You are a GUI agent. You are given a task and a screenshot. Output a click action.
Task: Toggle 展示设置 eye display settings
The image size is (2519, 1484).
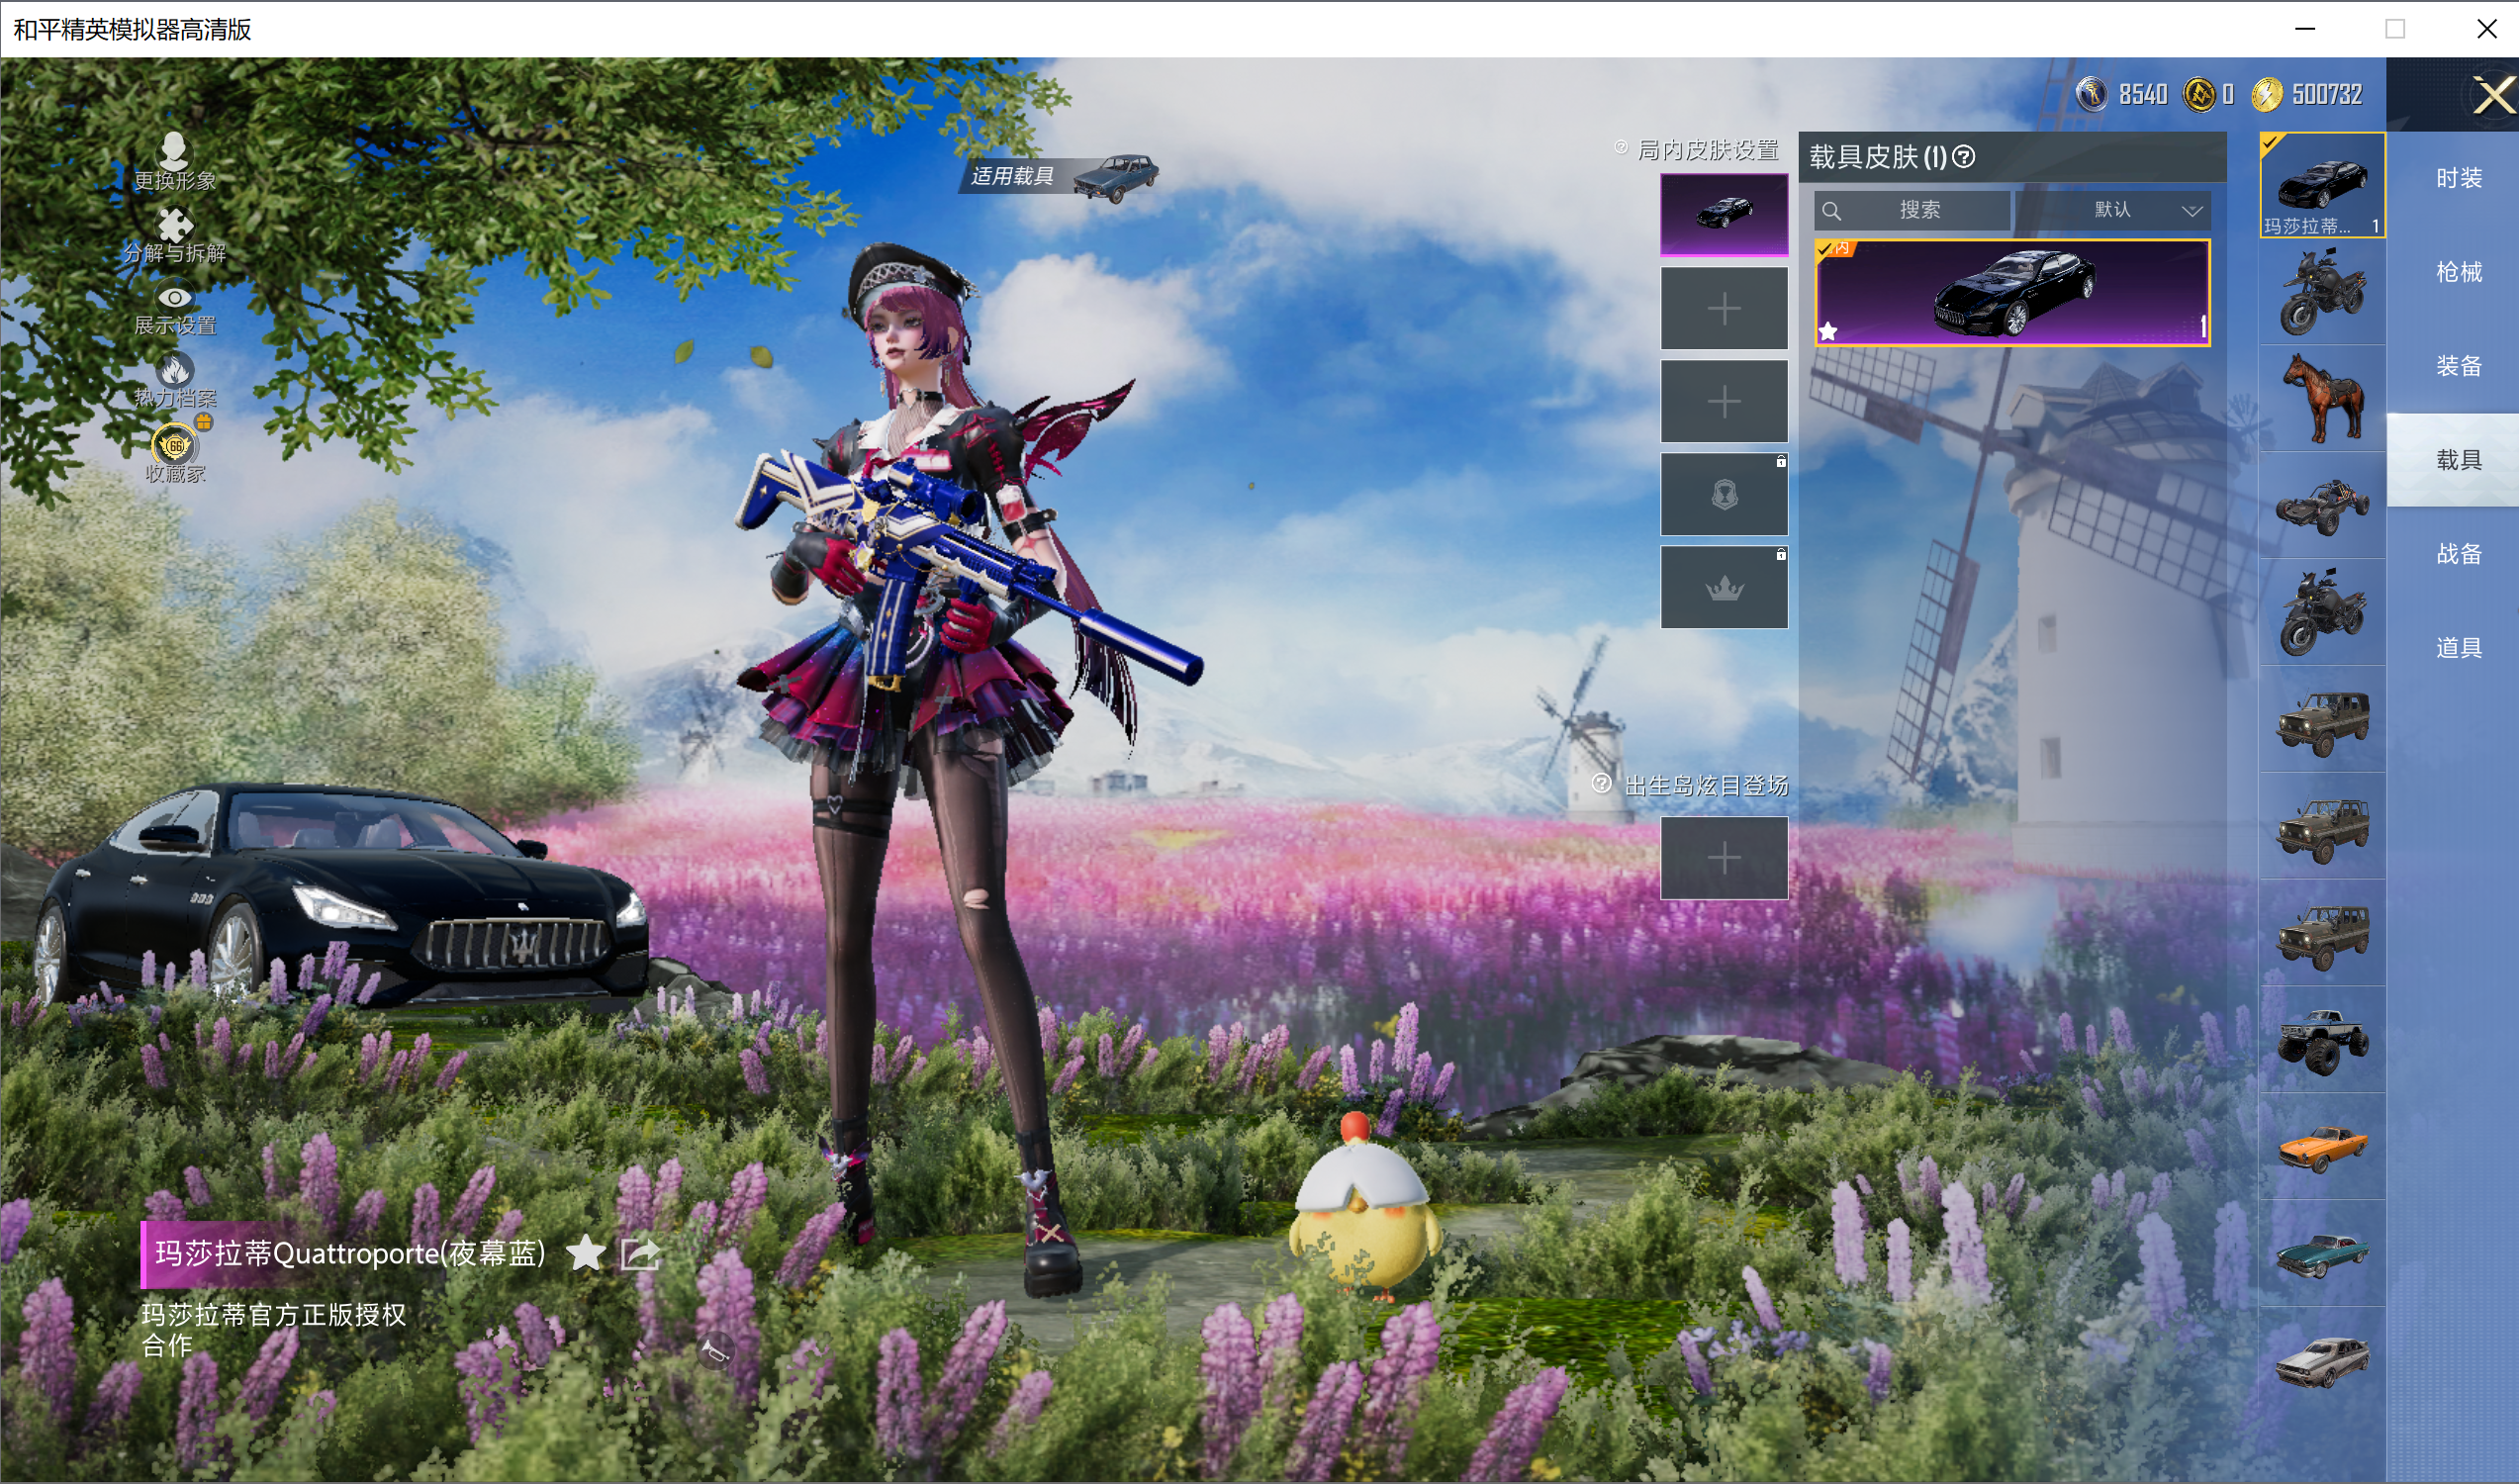pyautogui.click(x=175, y=298)
